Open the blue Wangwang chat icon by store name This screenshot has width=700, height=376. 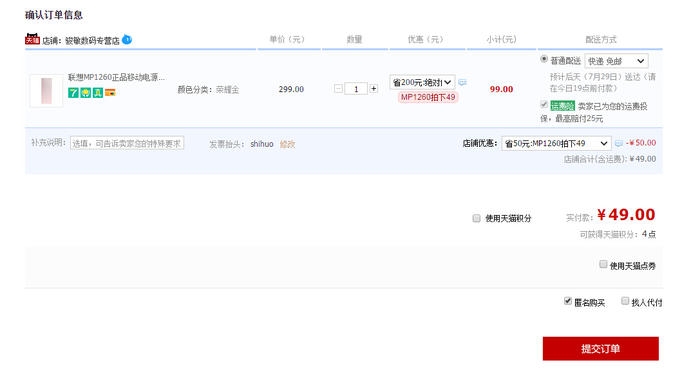click(127, 39)
